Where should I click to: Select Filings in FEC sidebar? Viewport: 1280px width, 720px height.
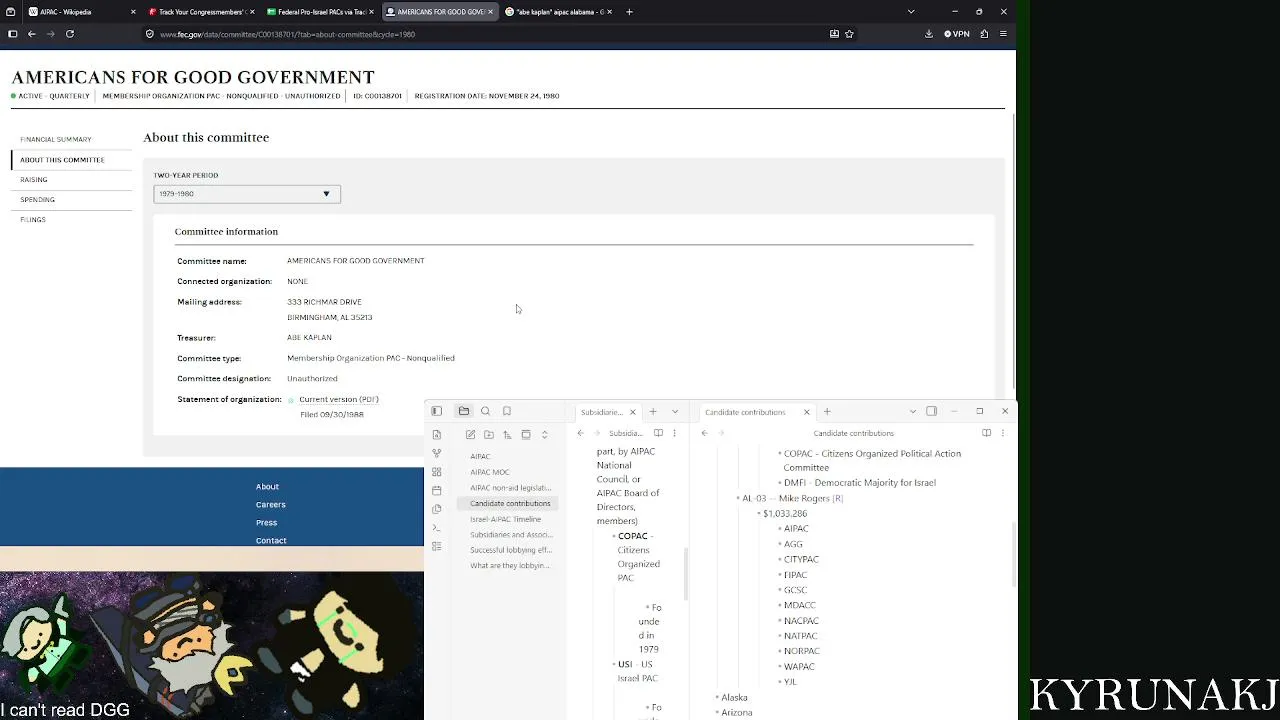coord(33,219)
